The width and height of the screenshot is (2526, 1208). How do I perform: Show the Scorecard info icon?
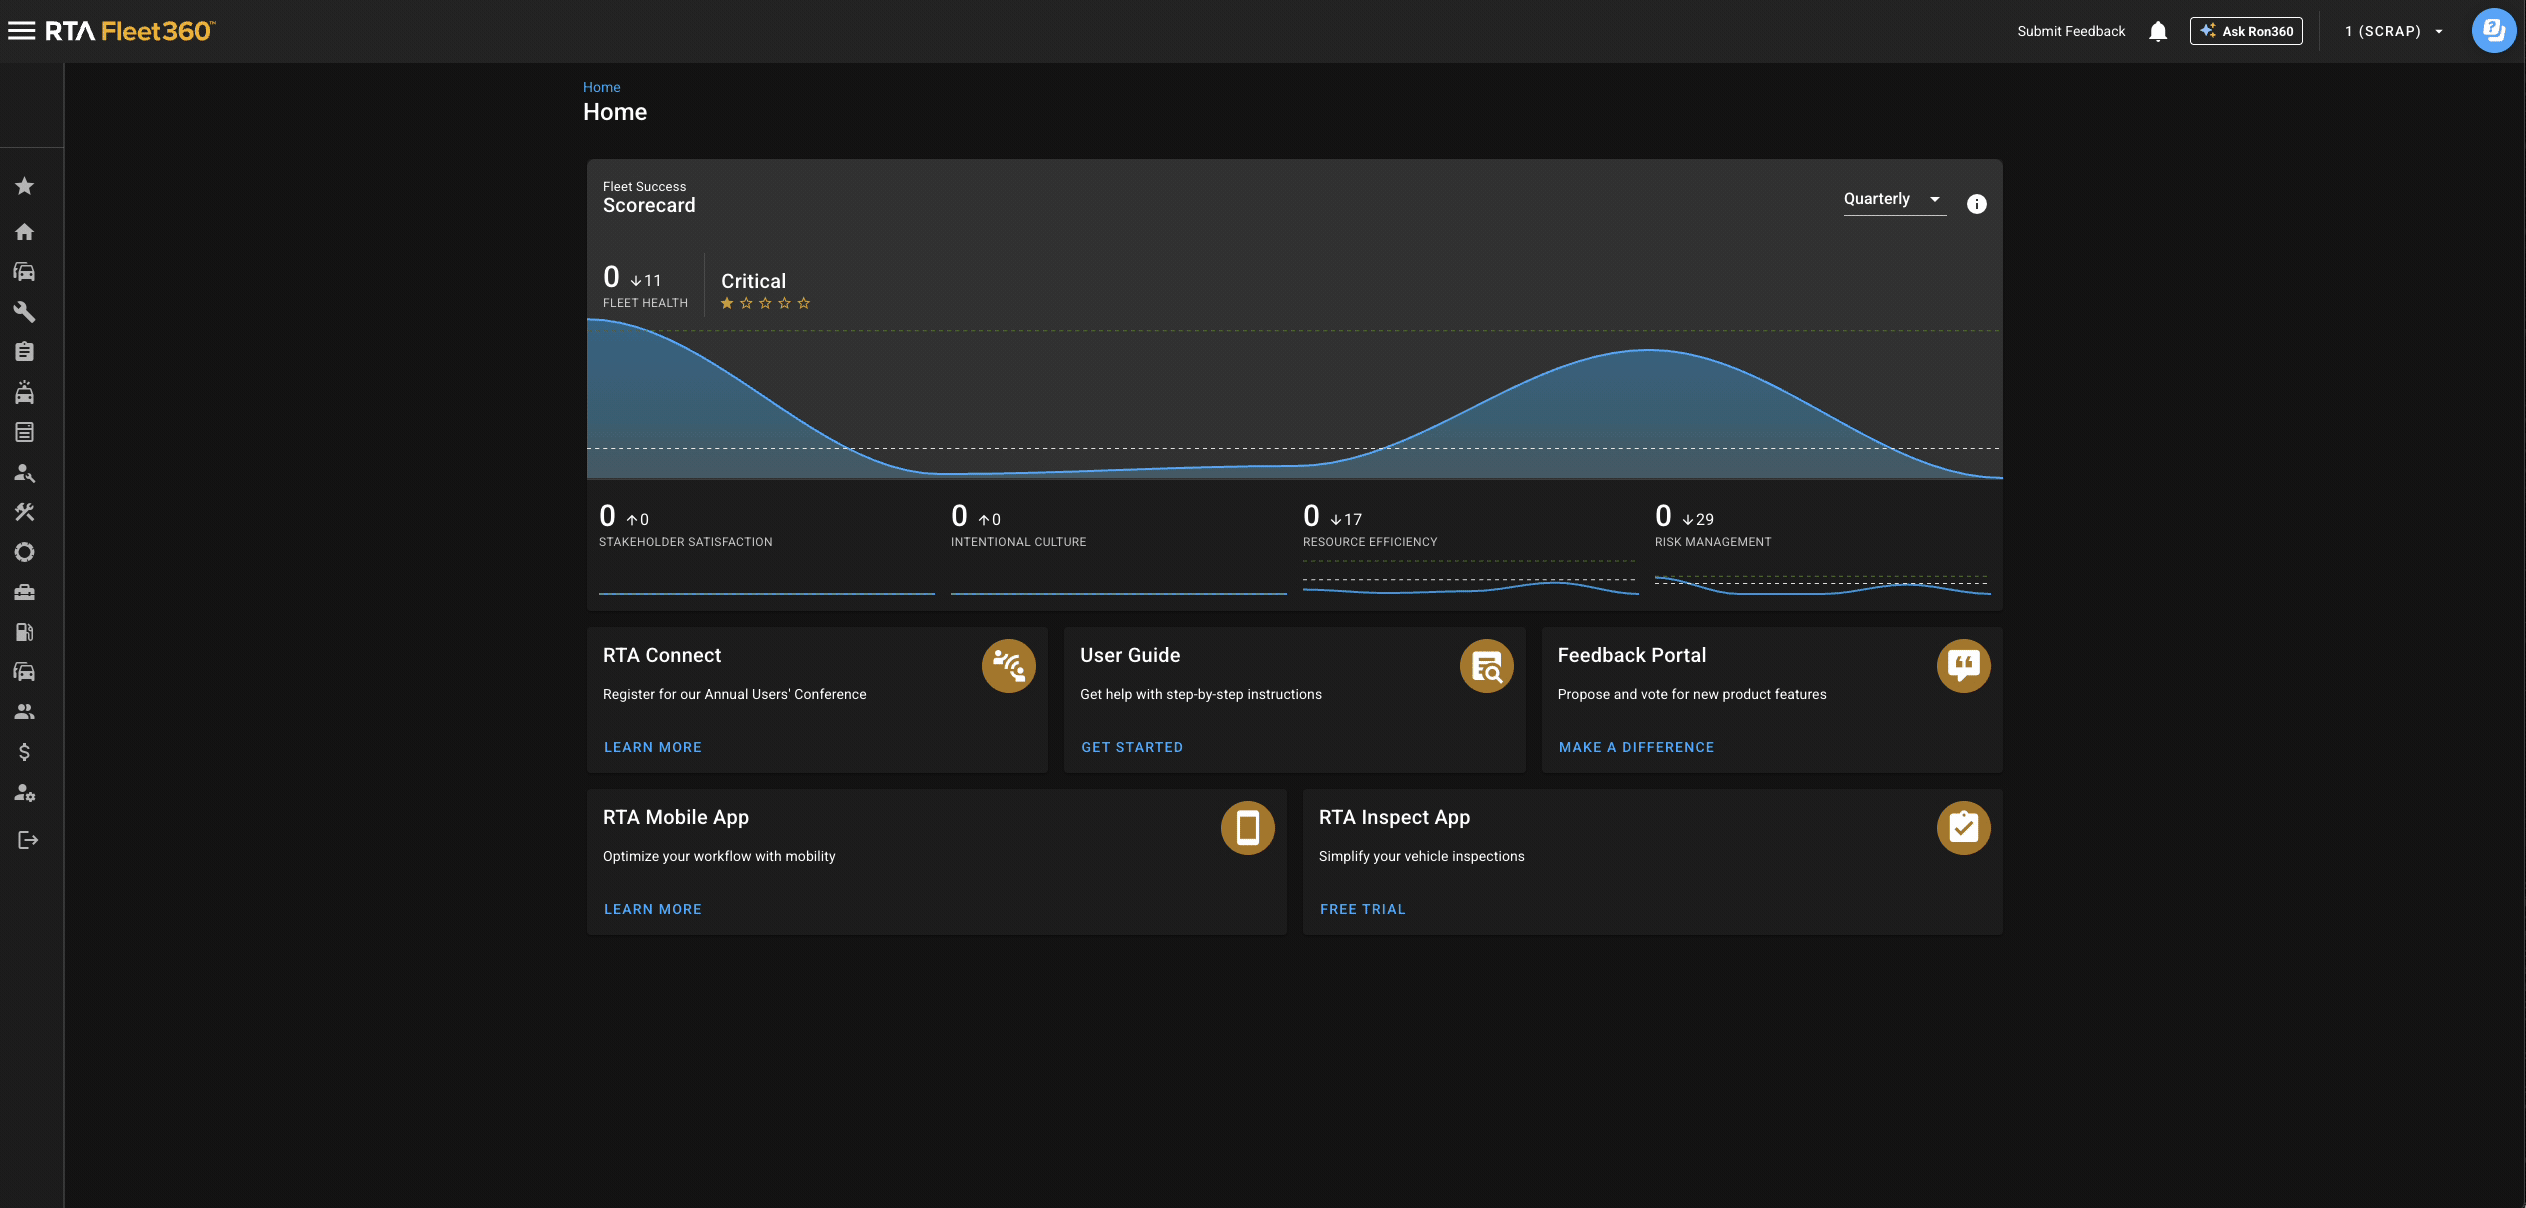click(1977, 204)
